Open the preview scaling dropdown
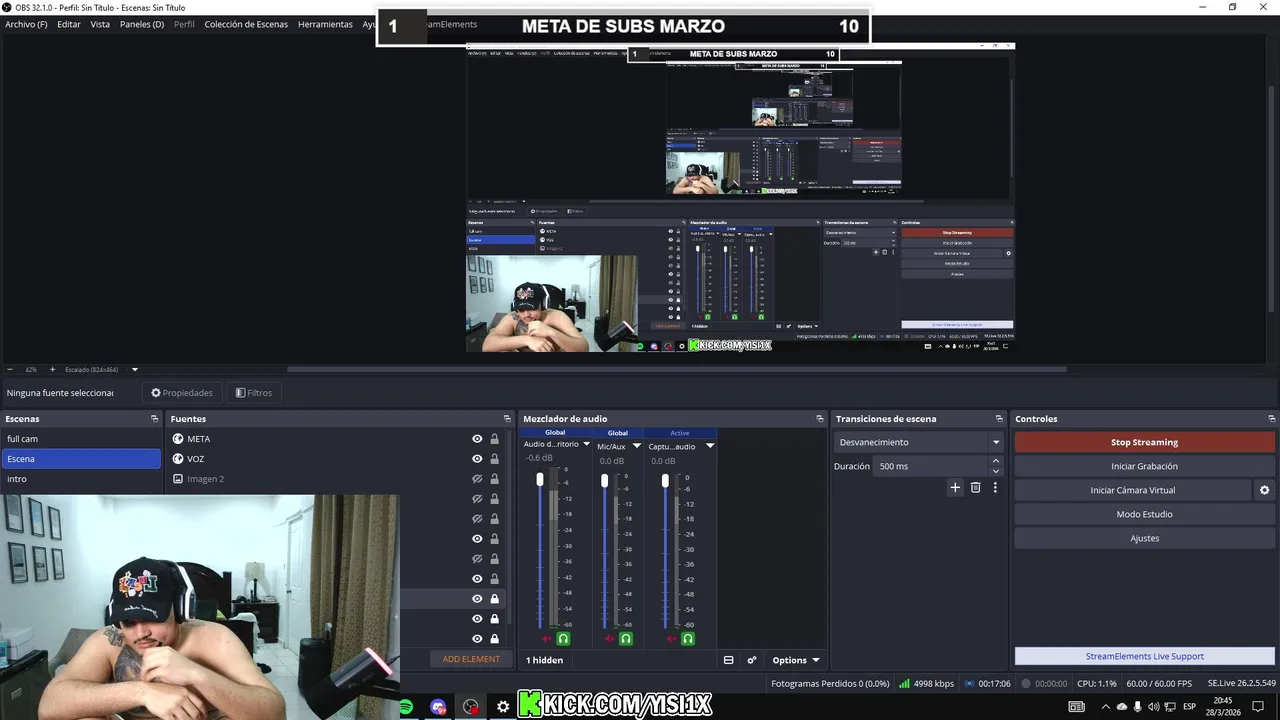 coord(134,369)
